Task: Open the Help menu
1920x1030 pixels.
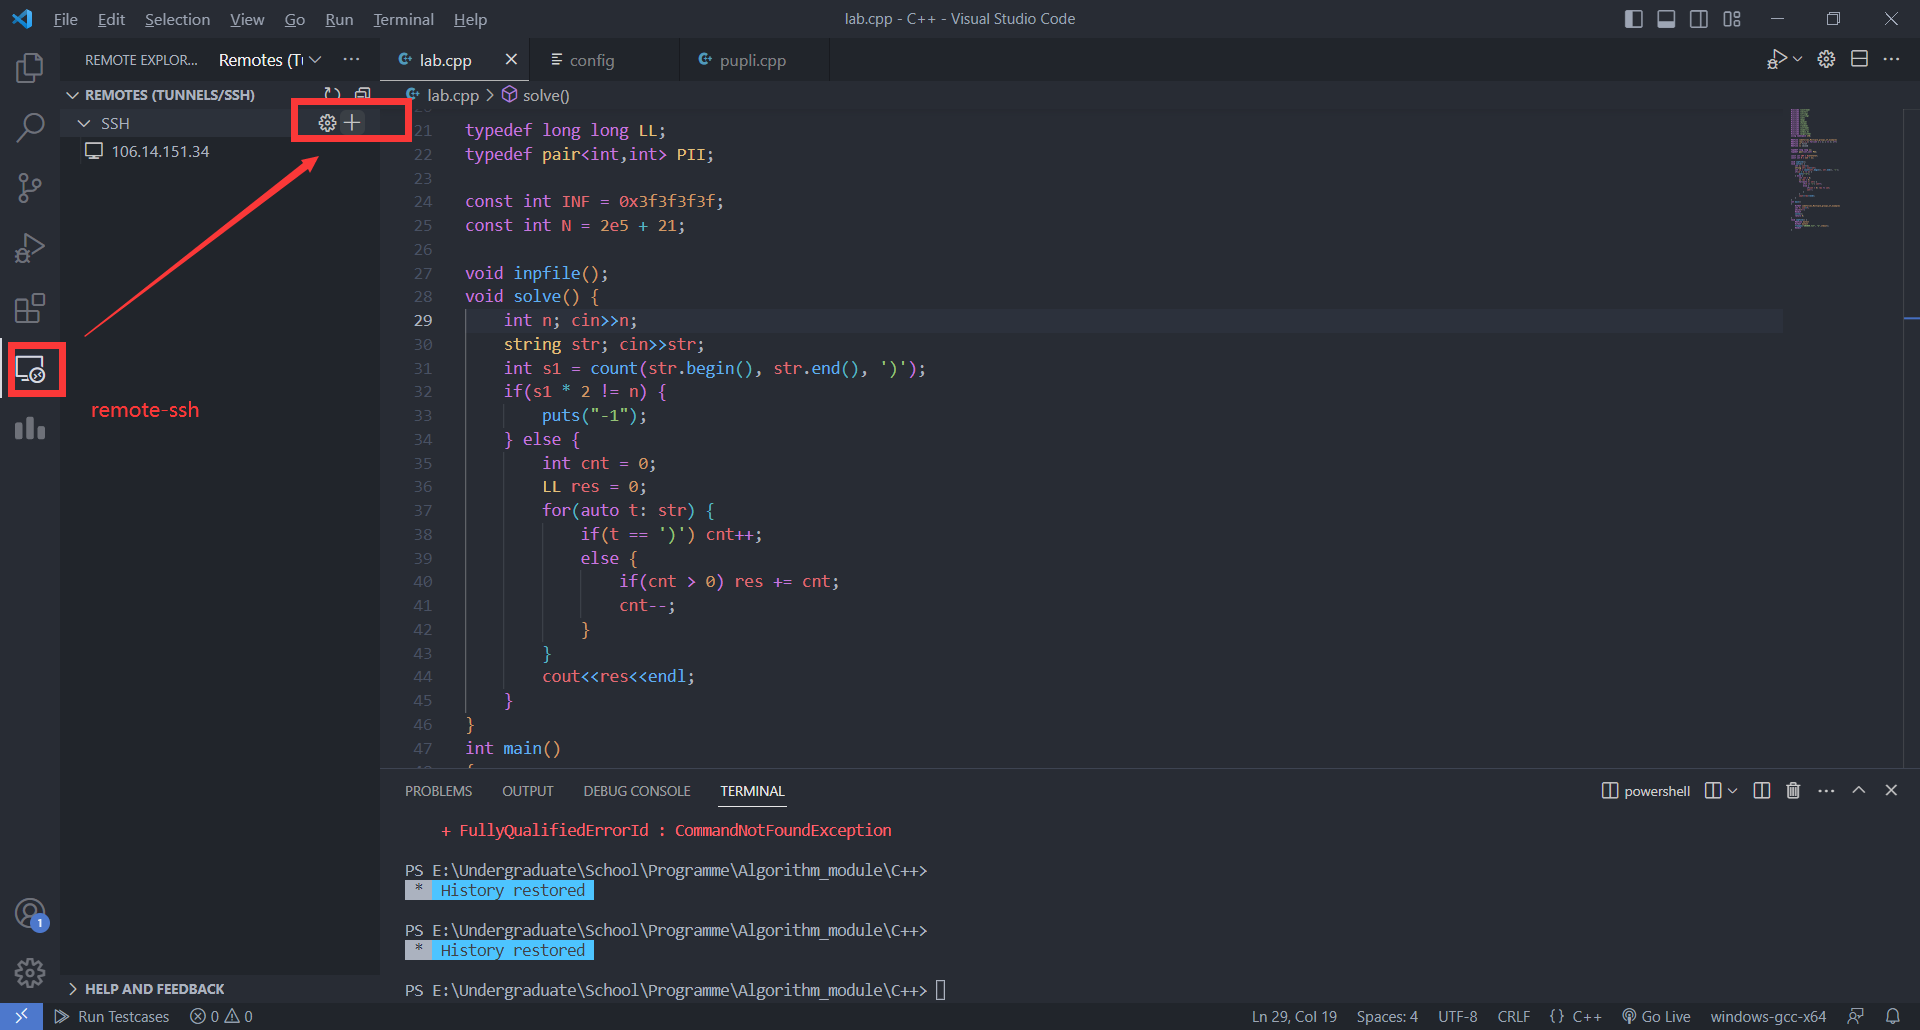Action: [x=470, y=19]
